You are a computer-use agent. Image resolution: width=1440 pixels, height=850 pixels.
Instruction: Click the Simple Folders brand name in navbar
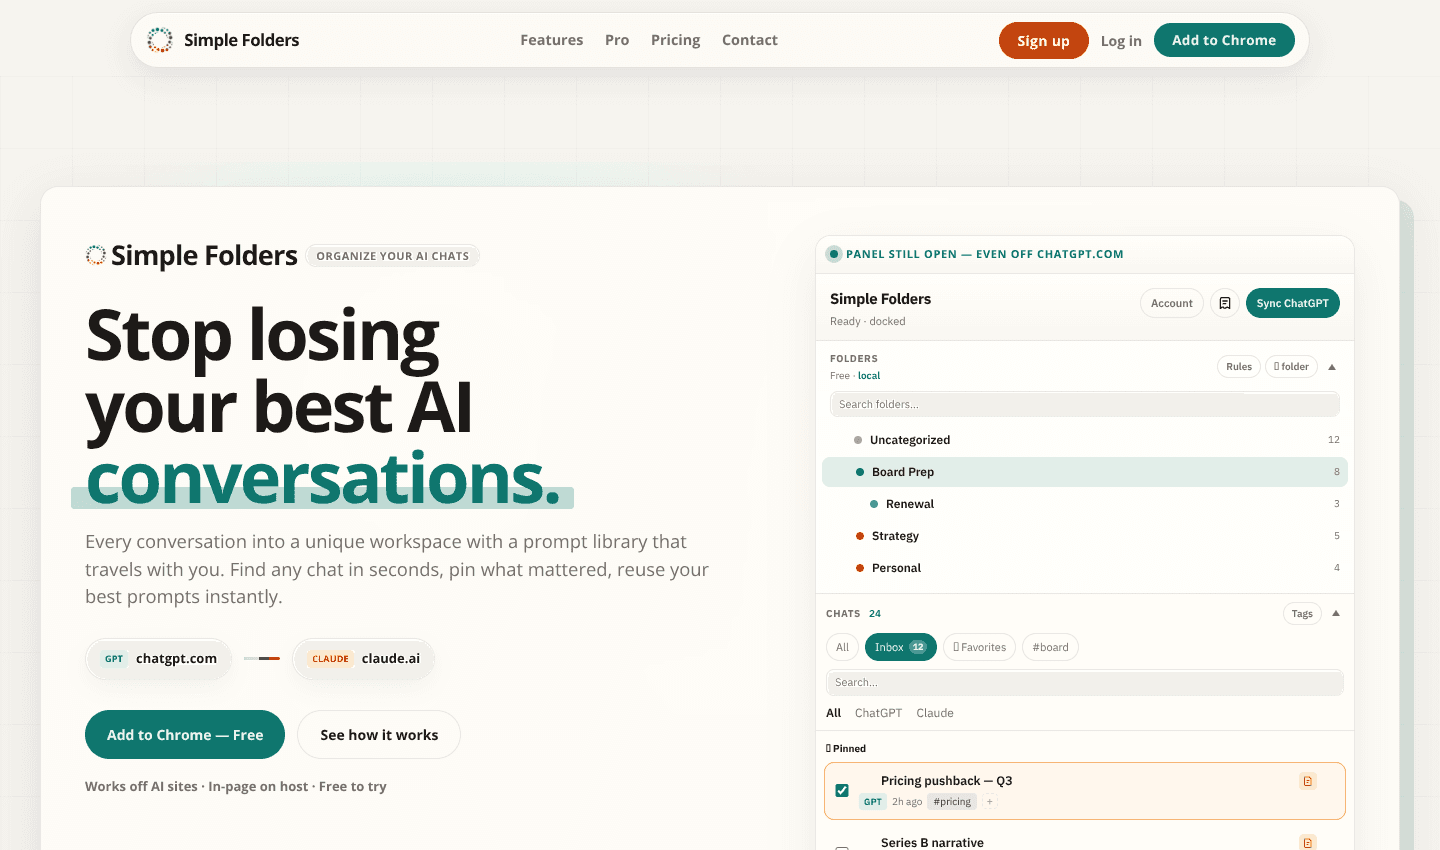(242, 40)
